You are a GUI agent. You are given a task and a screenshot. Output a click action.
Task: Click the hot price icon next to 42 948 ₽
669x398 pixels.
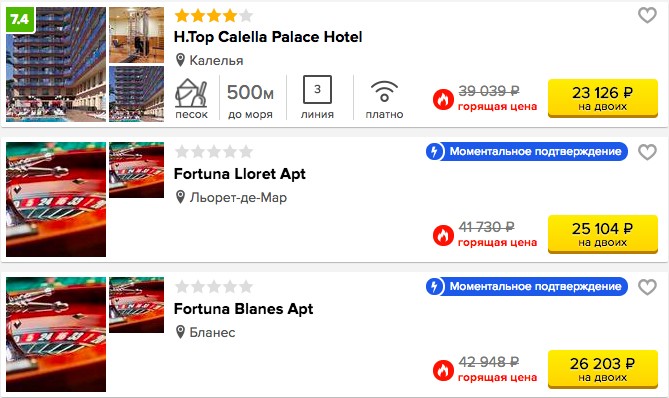coord(443,370)
